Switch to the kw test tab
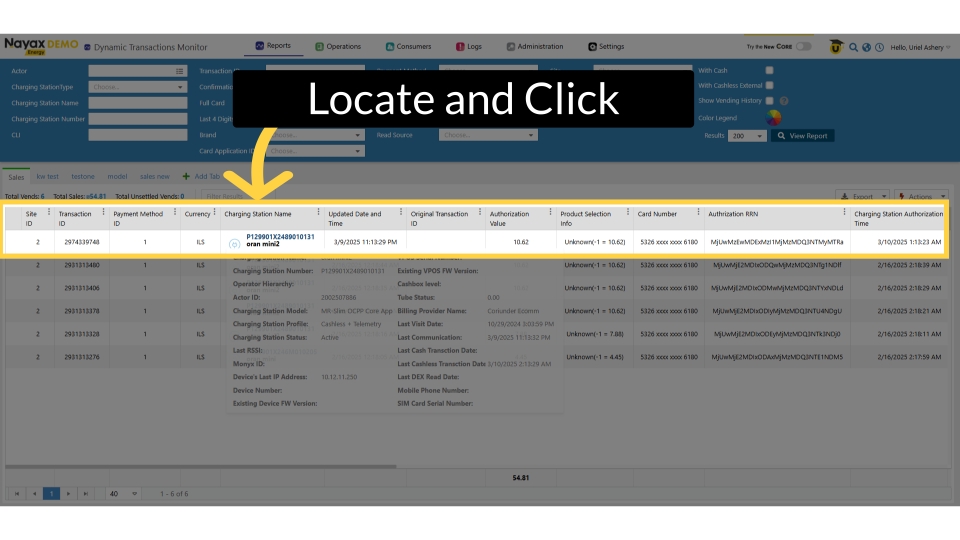This screenshot has width=960, height=540. (x=47, y=176)
